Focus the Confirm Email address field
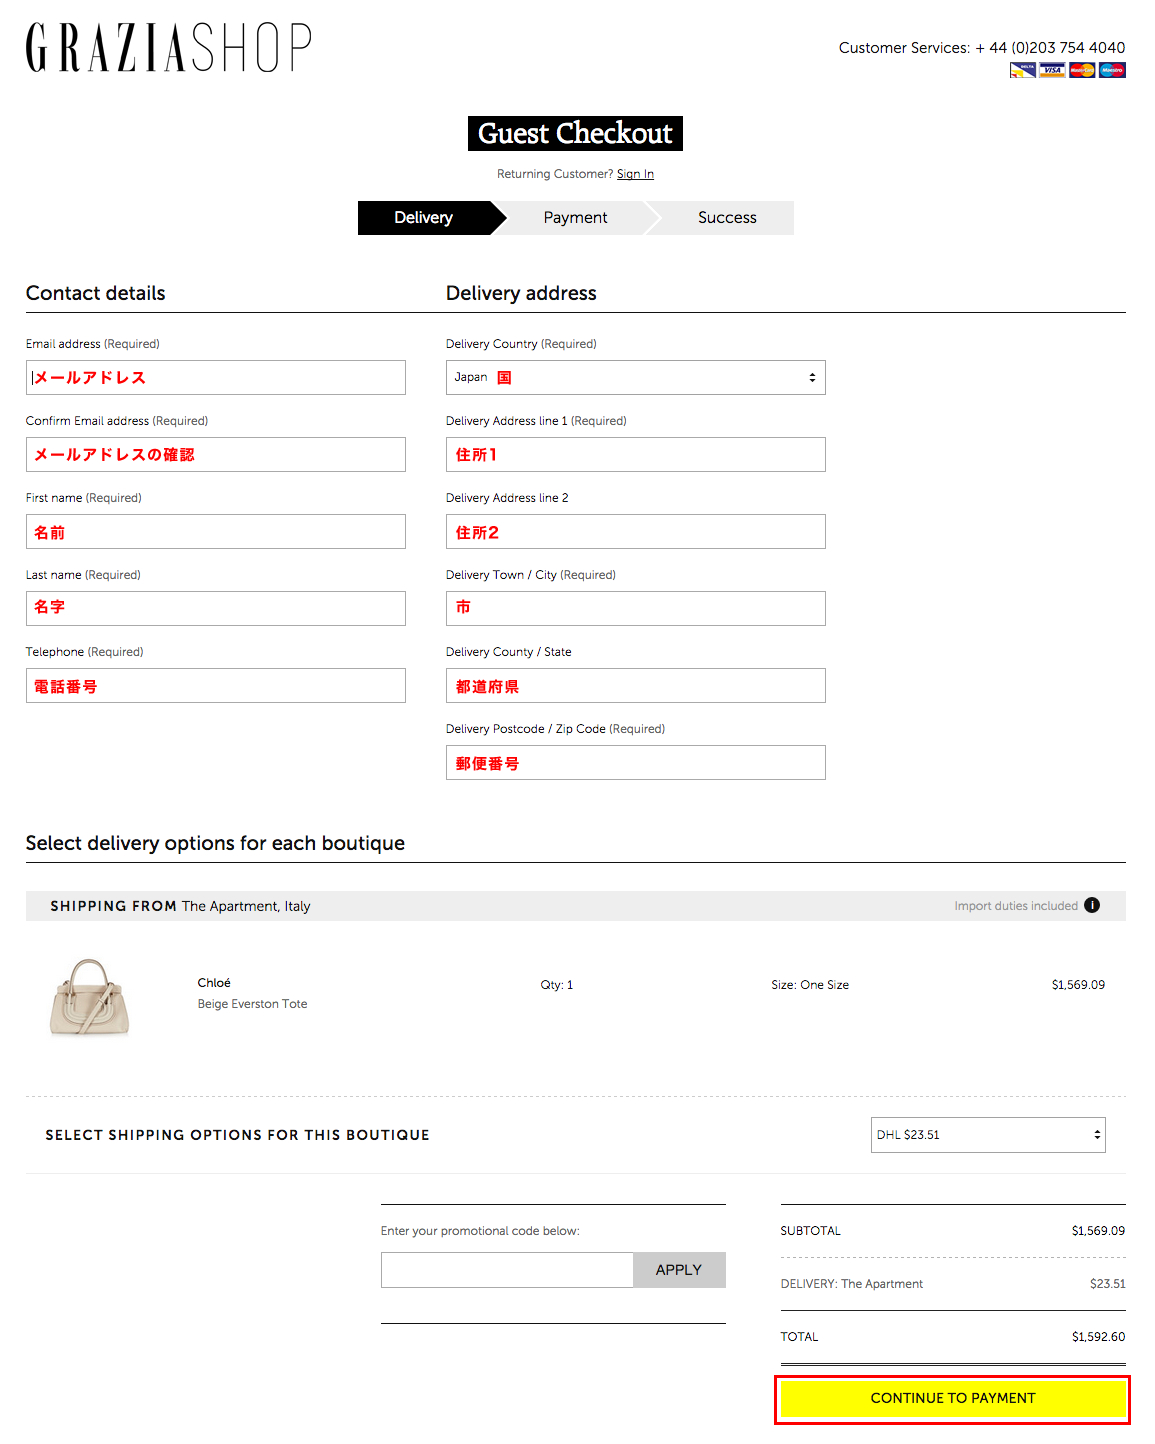Viewport: 1155px width, 1444px height. [x=216, y=454]
